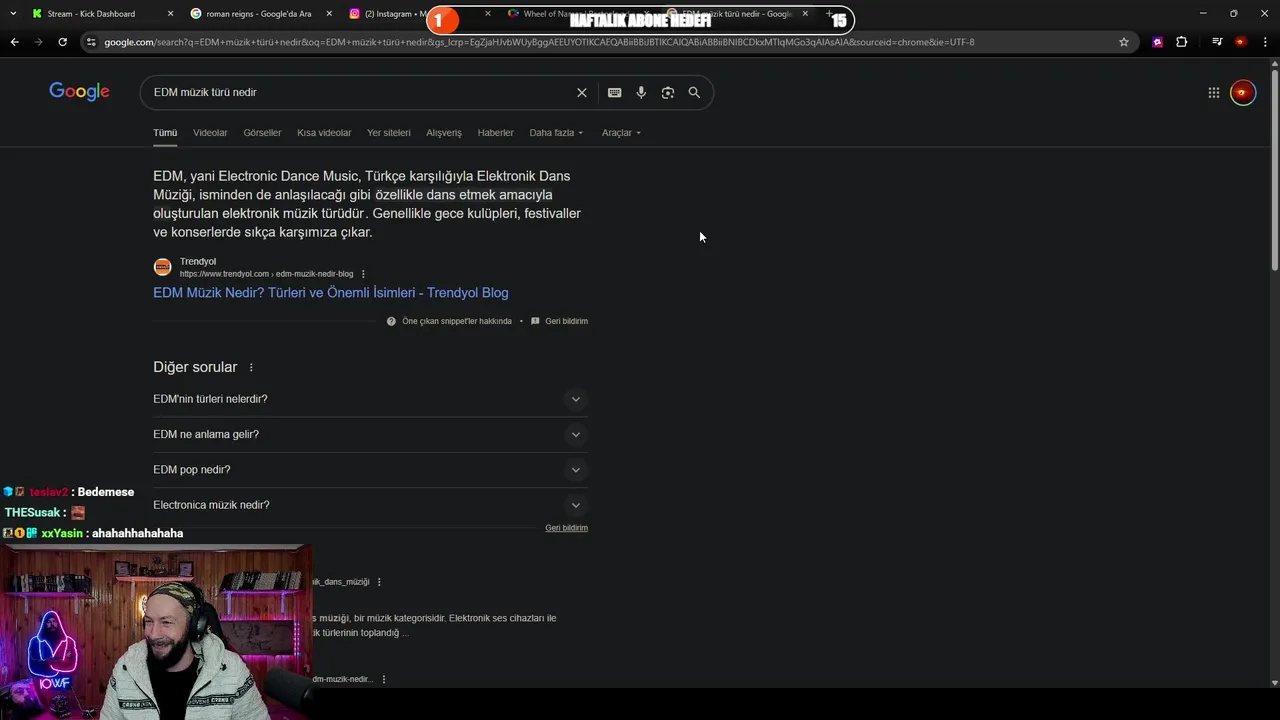The image size is (1280, 720).
Task: Open the on-screen keyboard input tool
Action: (614, 92)
